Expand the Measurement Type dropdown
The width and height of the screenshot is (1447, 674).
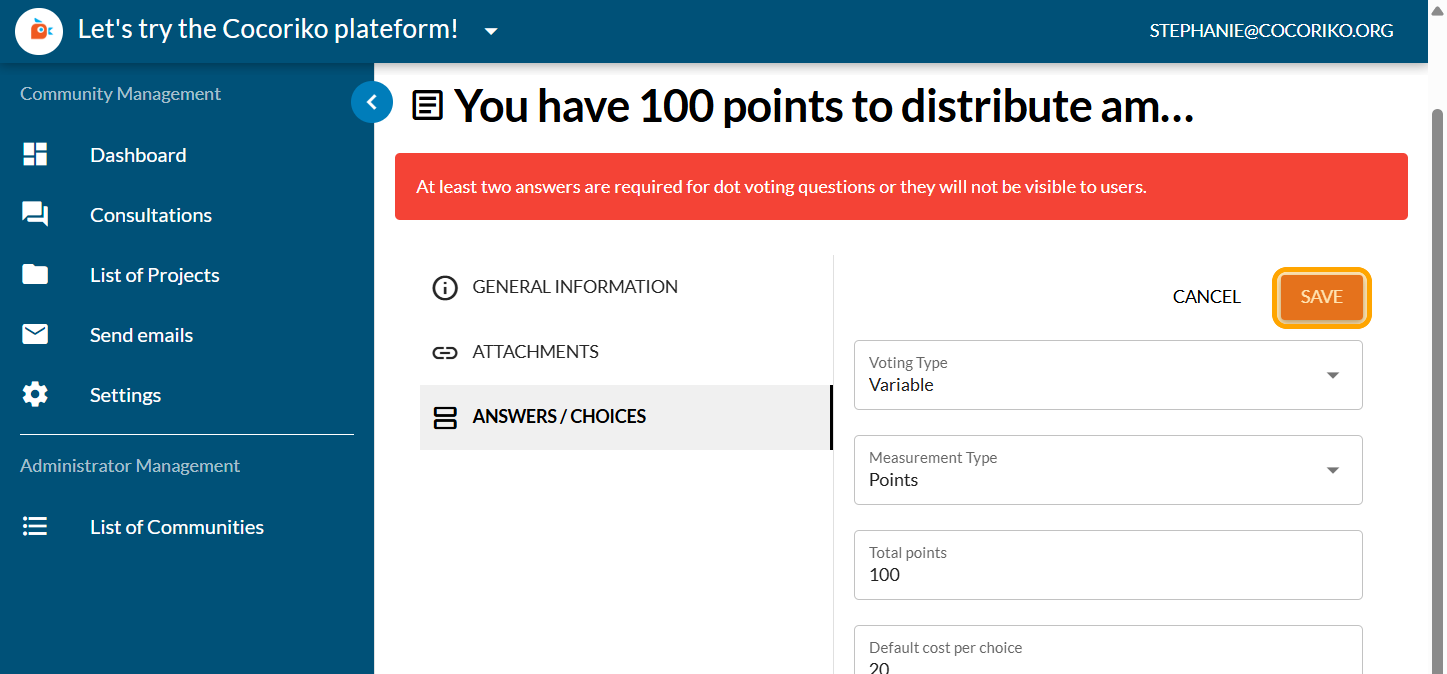pos(1332,470)
